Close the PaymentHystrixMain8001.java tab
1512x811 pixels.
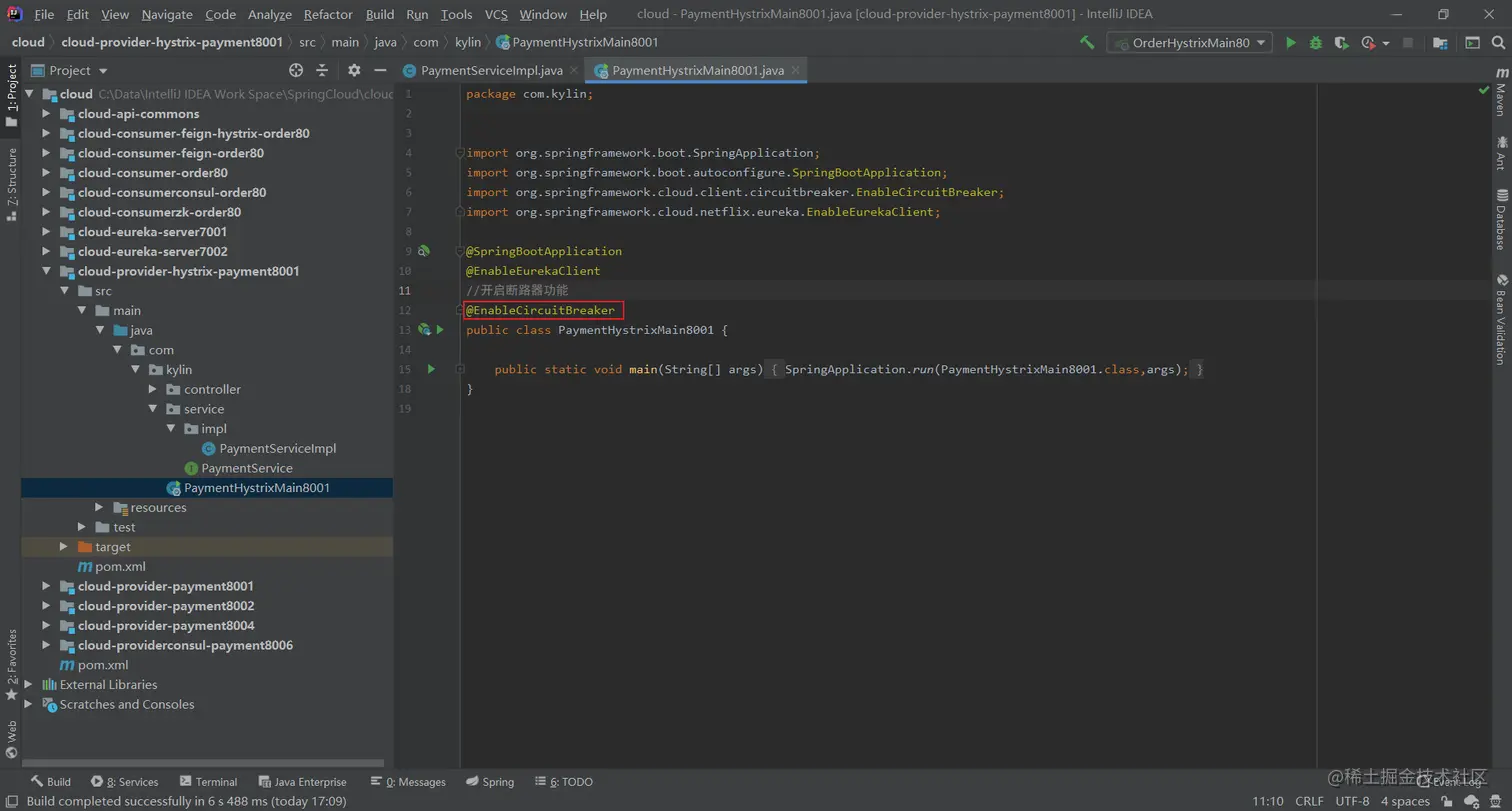(x=796, y=71)
